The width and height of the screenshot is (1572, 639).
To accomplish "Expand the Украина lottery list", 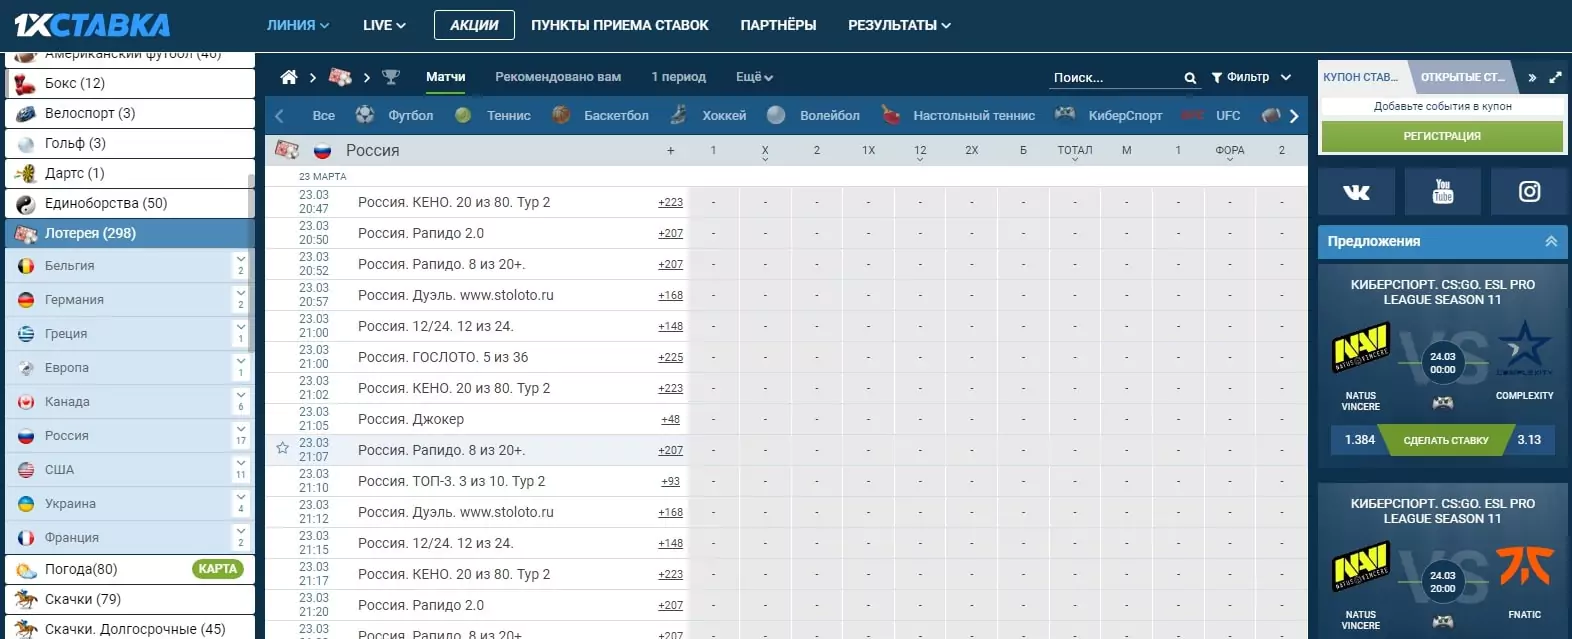I will 240,503.
